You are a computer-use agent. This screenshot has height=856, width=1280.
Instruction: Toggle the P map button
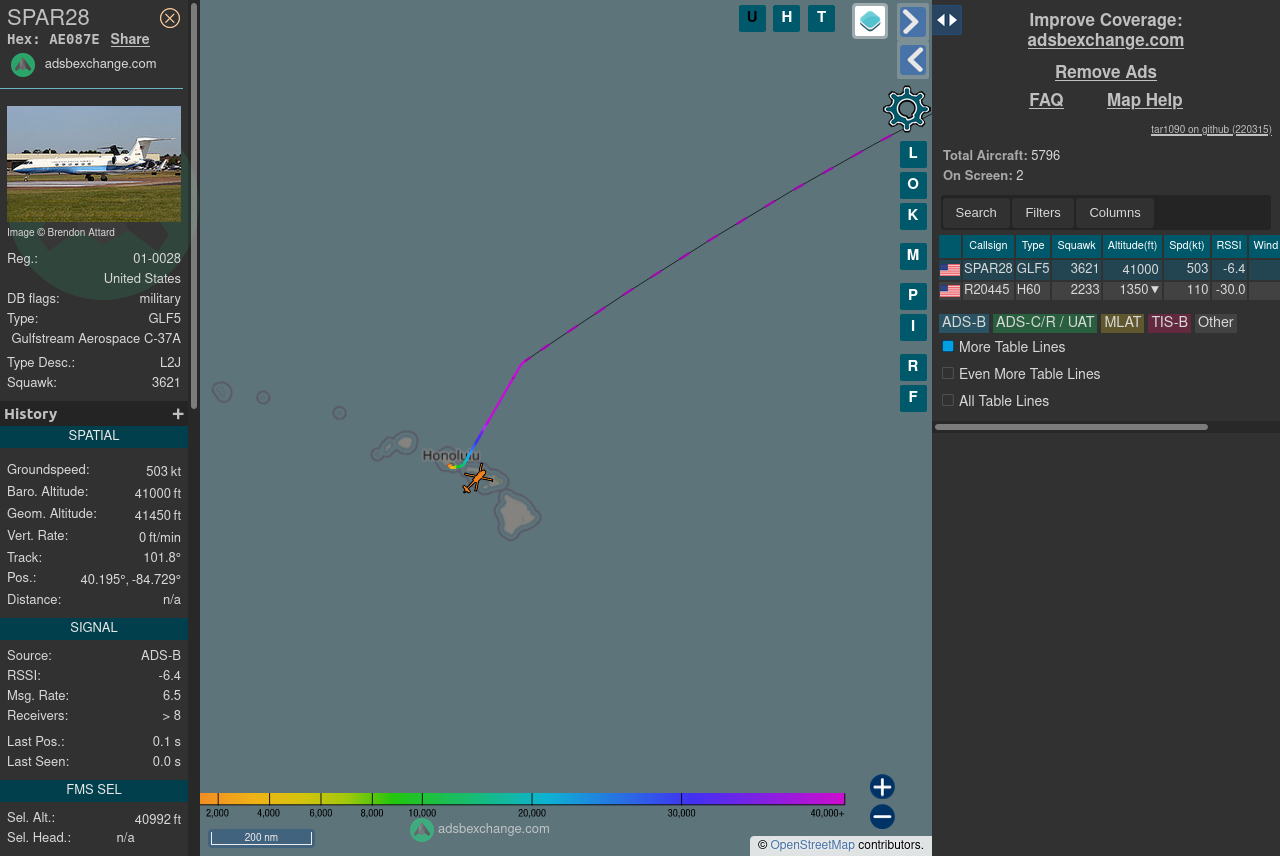coord(913,296)
